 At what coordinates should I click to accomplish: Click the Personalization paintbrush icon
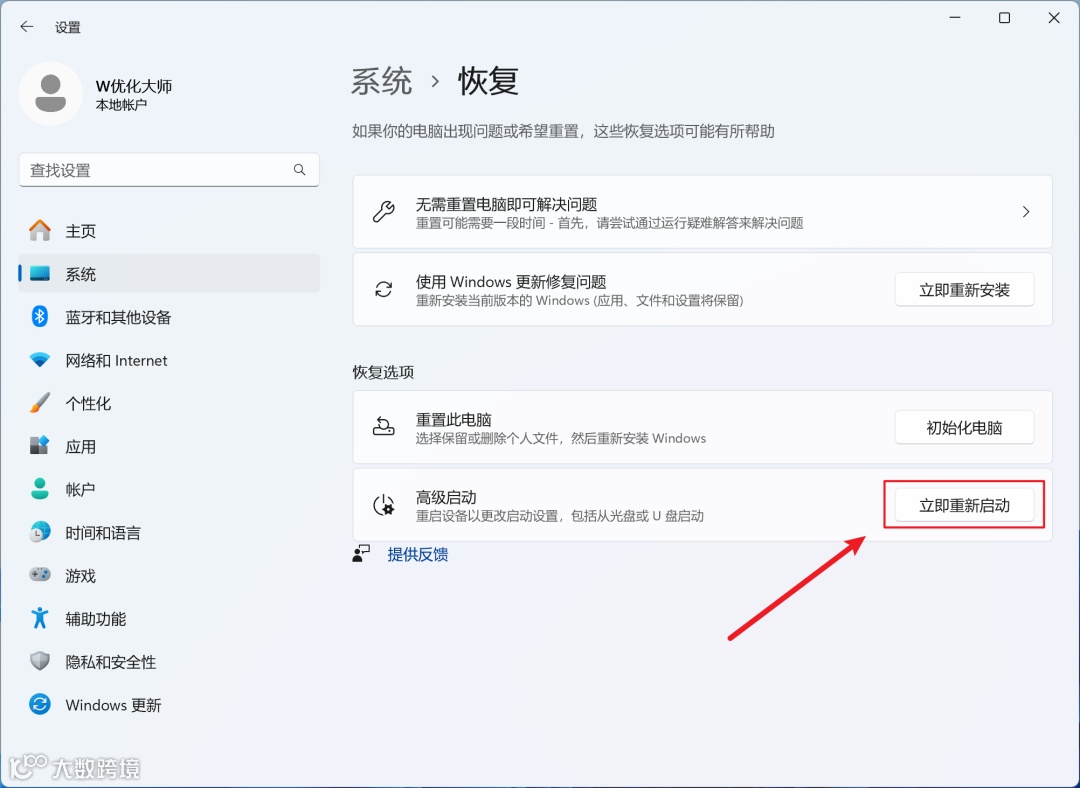point(40,403)
